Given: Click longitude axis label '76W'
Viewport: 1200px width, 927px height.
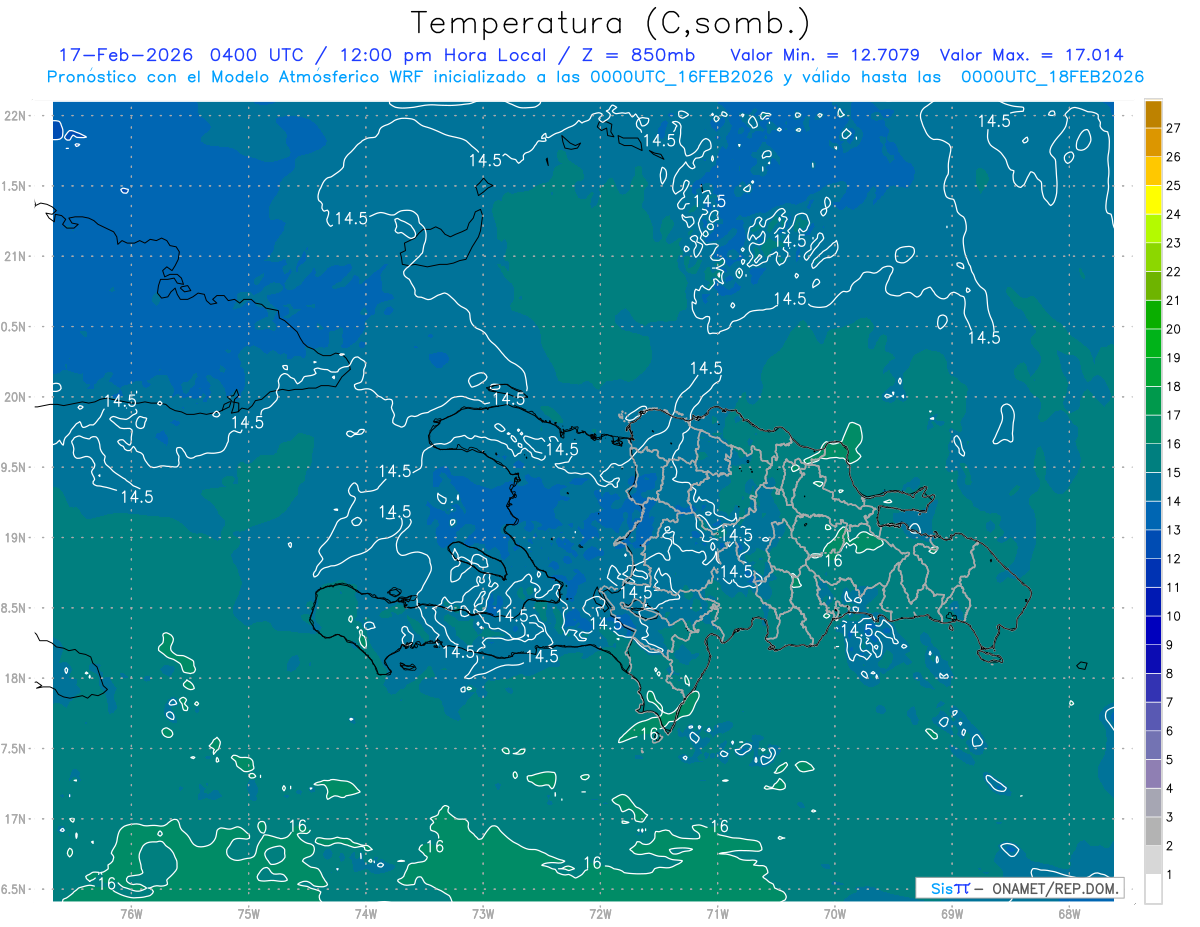Looking at the screenshot, I should pos(131,913).
